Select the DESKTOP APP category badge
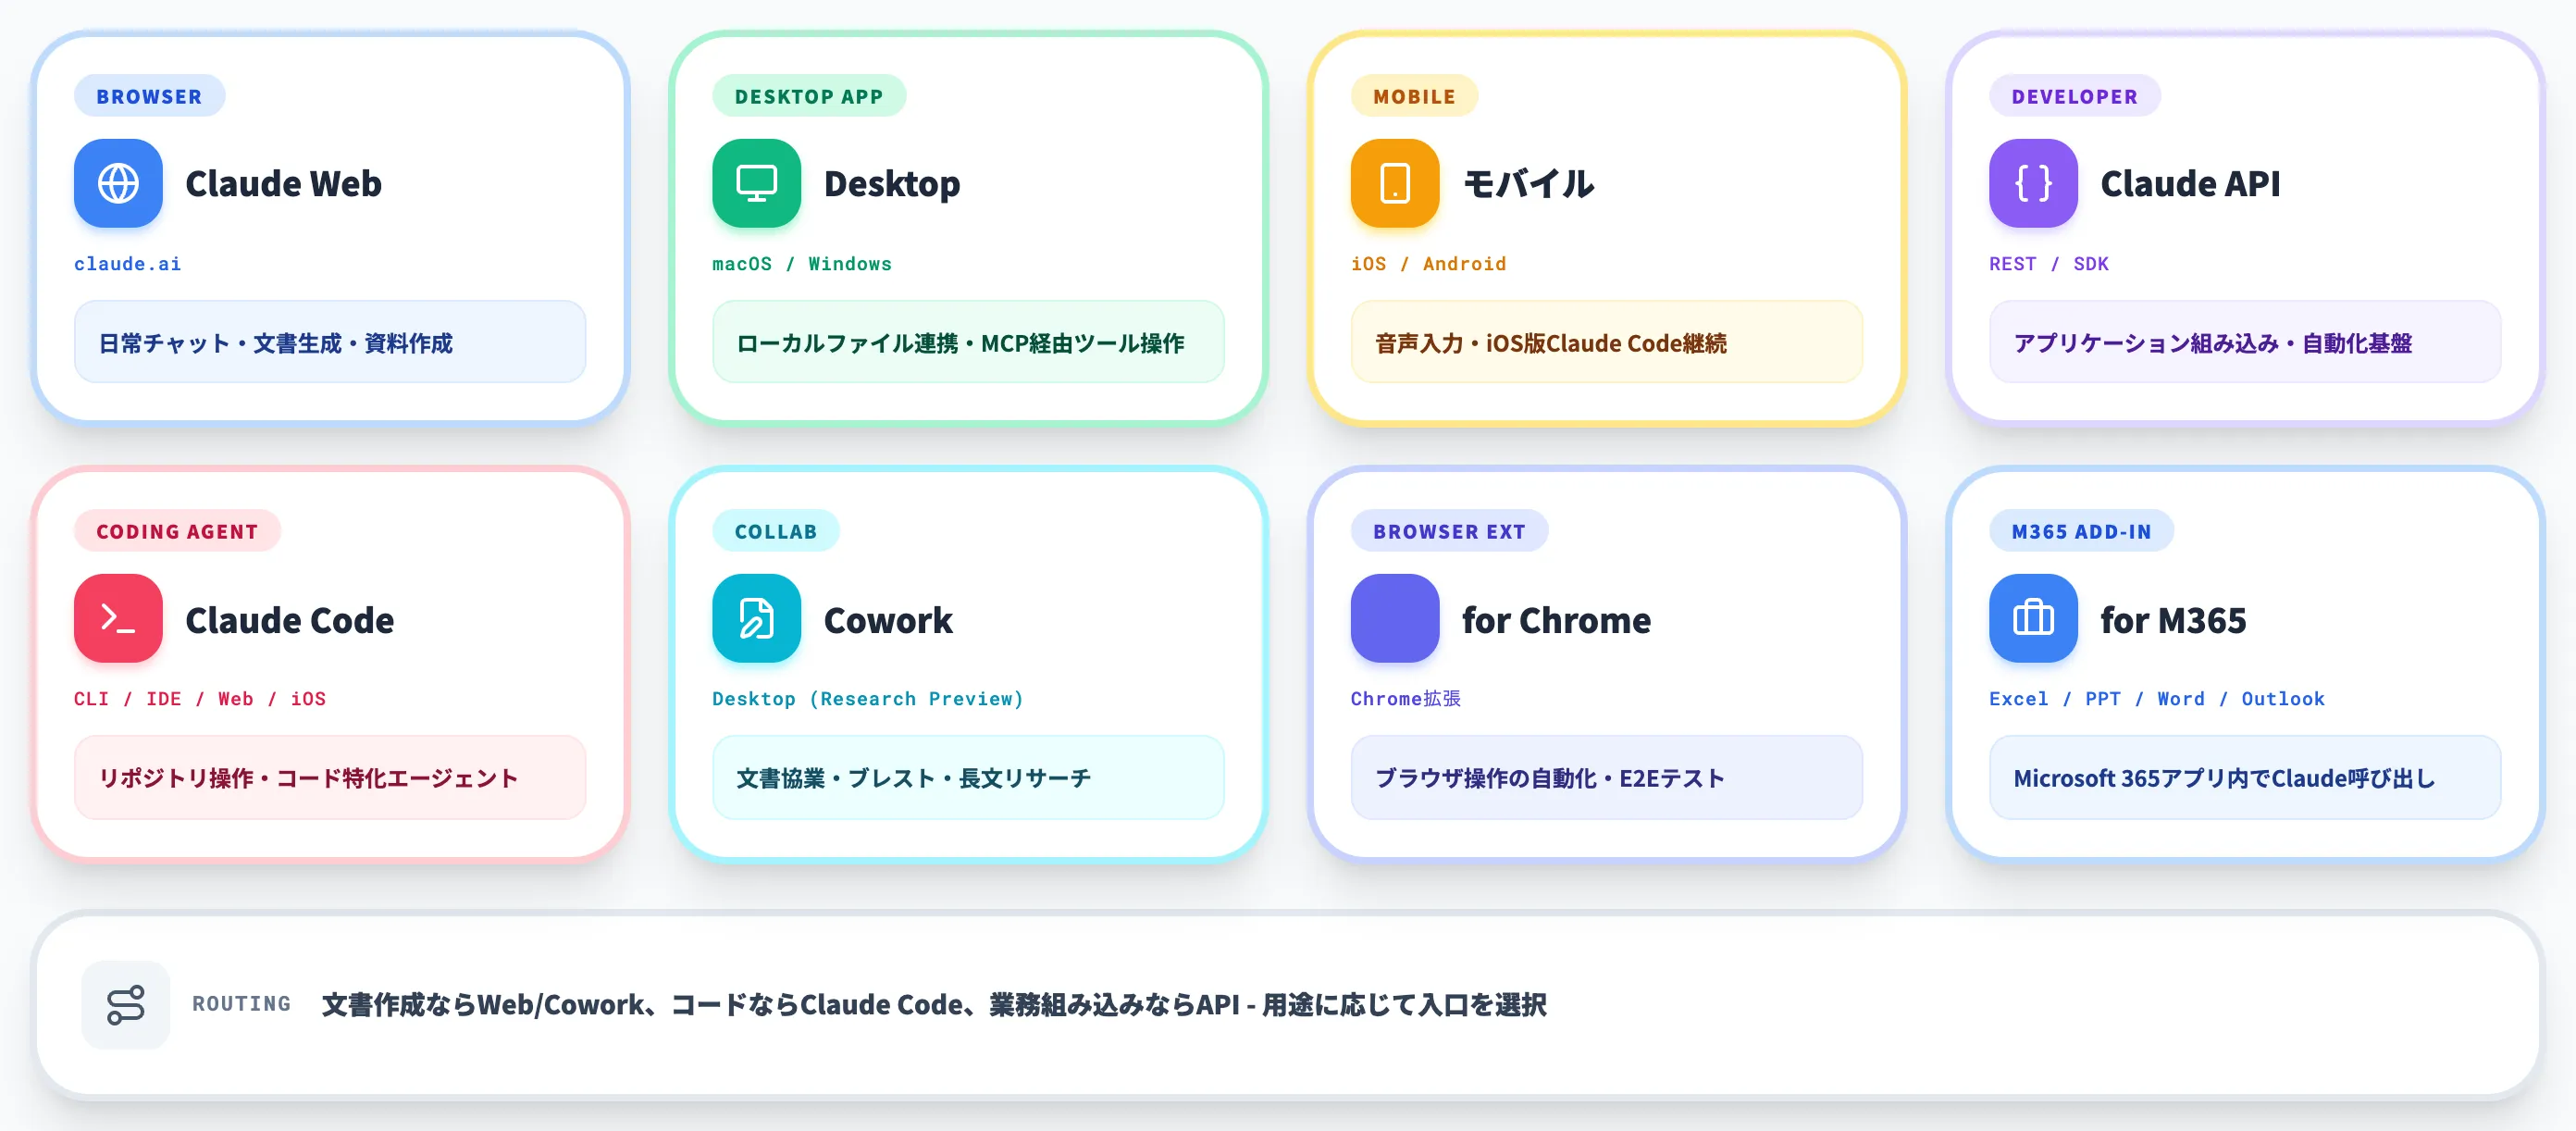This screenshot has height=1131, width=2576. 809,96
